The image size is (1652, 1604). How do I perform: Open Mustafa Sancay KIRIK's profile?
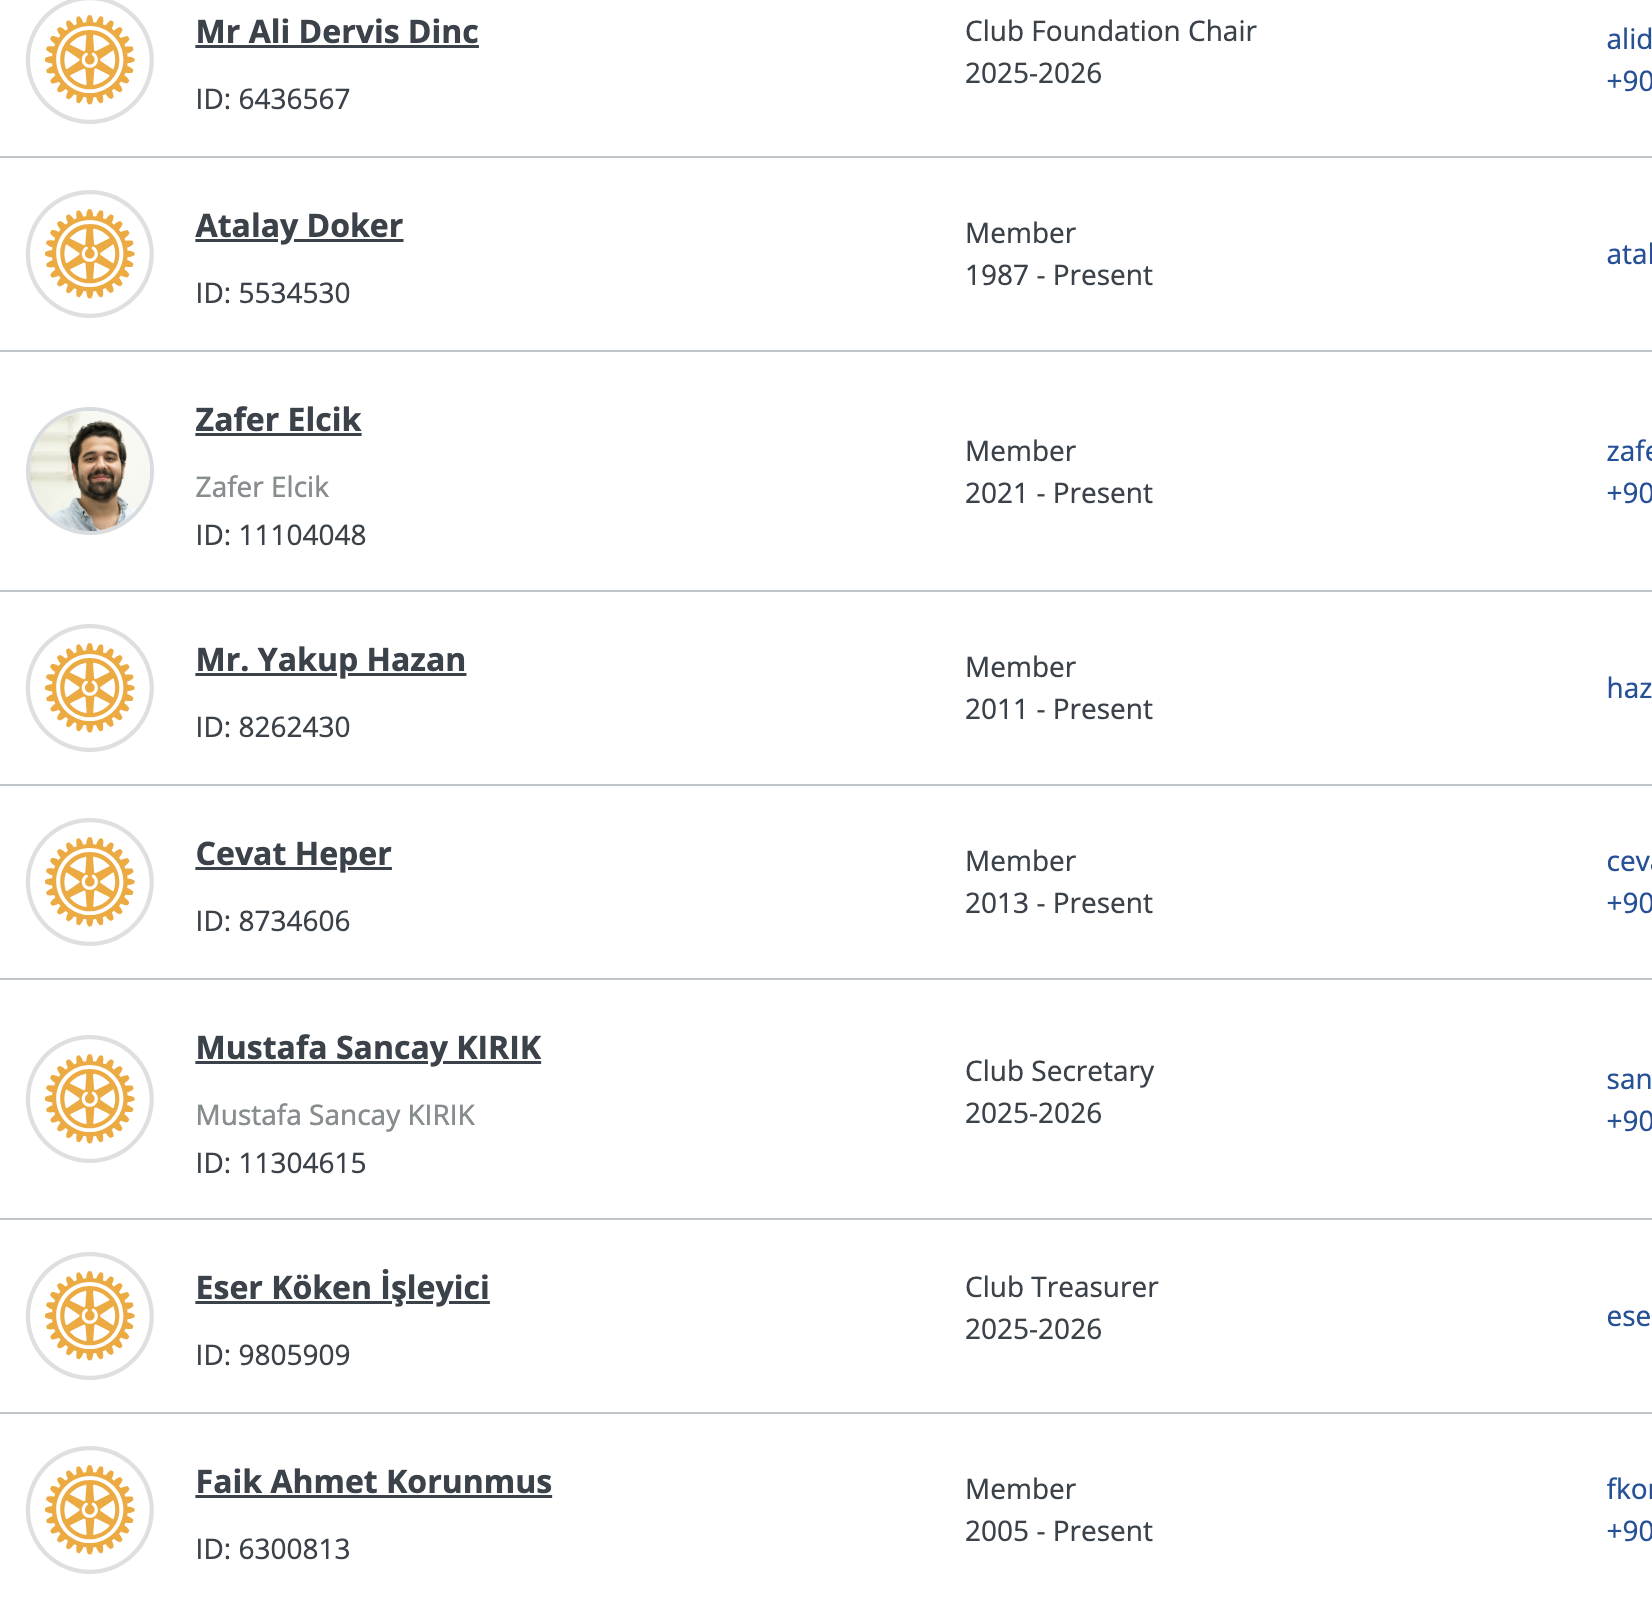point(368,1048)
